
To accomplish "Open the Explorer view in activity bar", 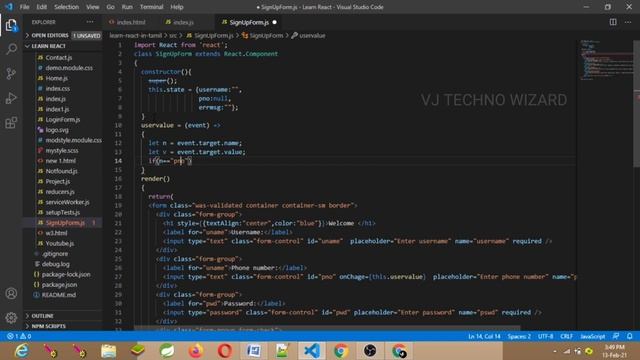I will (x=11, y=26).
